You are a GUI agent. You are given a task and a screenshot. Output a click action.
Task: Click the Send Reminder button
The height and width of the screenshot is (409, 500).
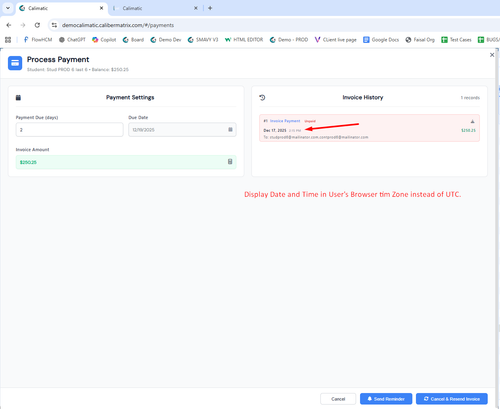tap(386, 399)
